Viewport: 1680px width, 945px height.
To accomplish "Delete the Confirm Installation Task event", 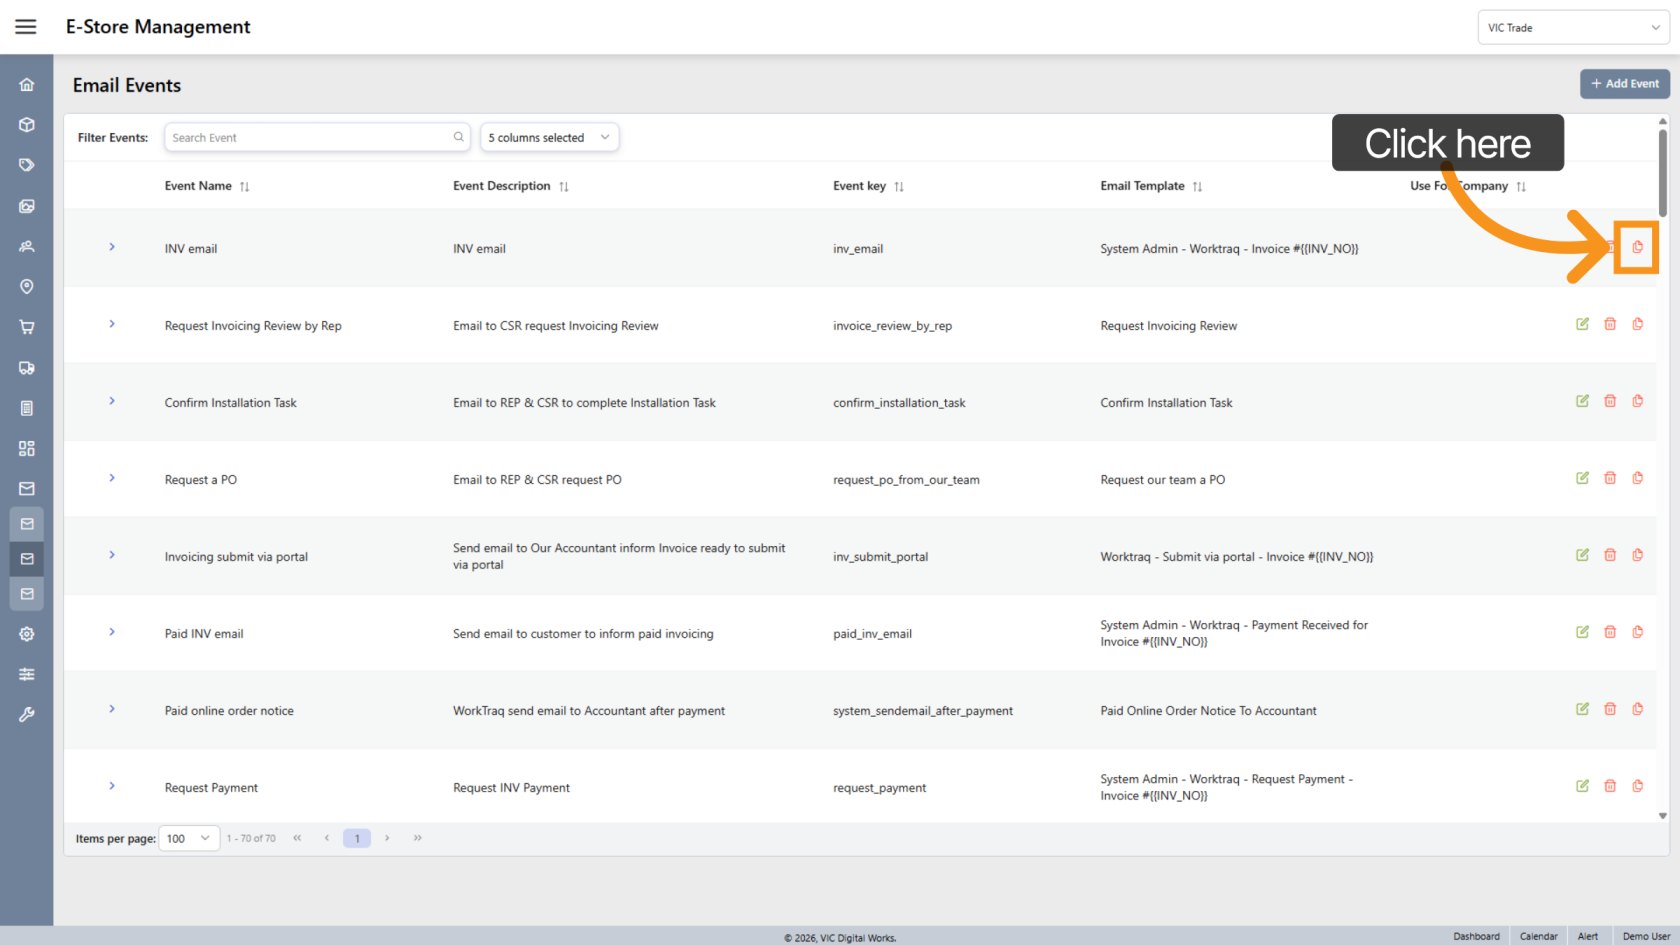I will [1610, 401].
